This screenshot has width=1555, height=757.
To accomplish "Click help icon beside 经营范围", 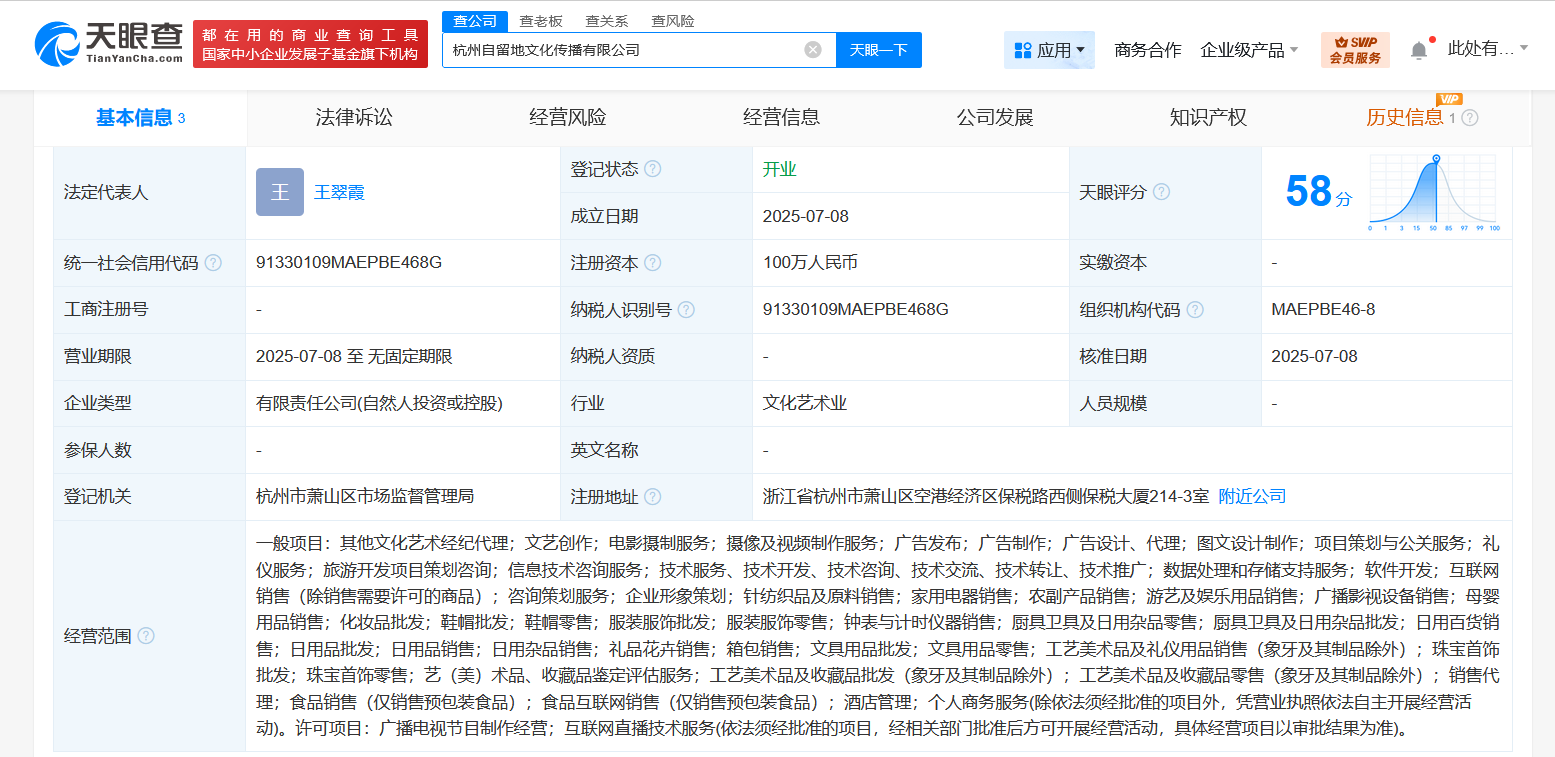I will point(146,636).
